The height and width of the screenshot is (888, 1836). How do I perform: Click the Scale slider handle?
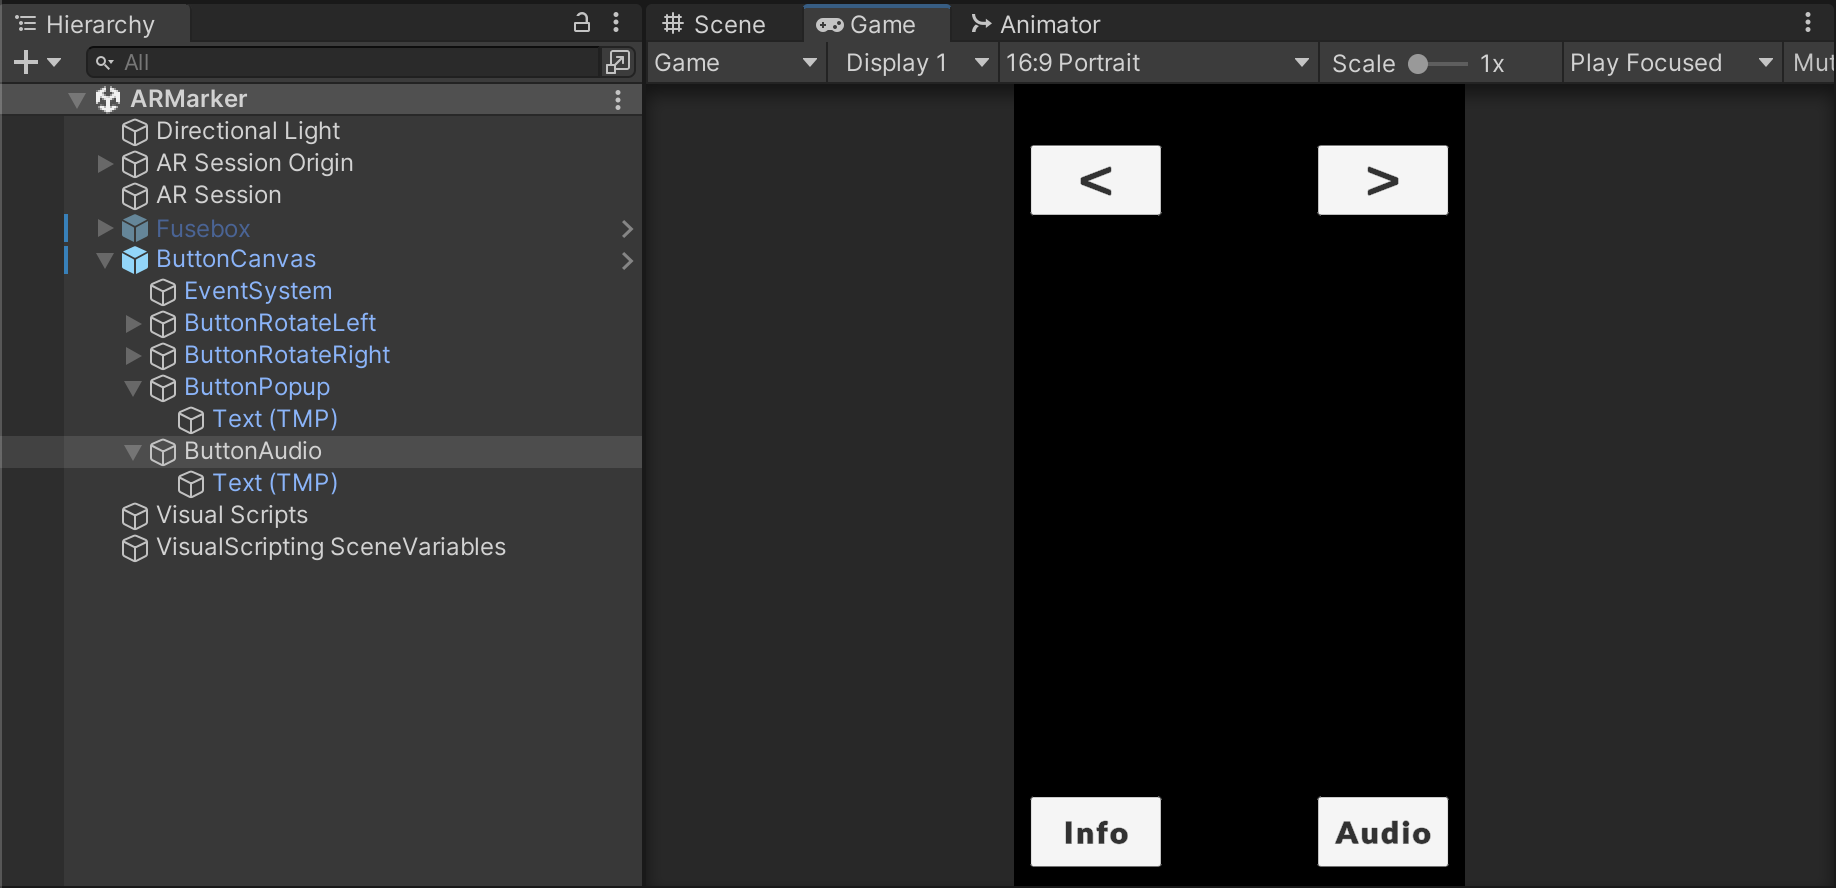click(1417, 64)
